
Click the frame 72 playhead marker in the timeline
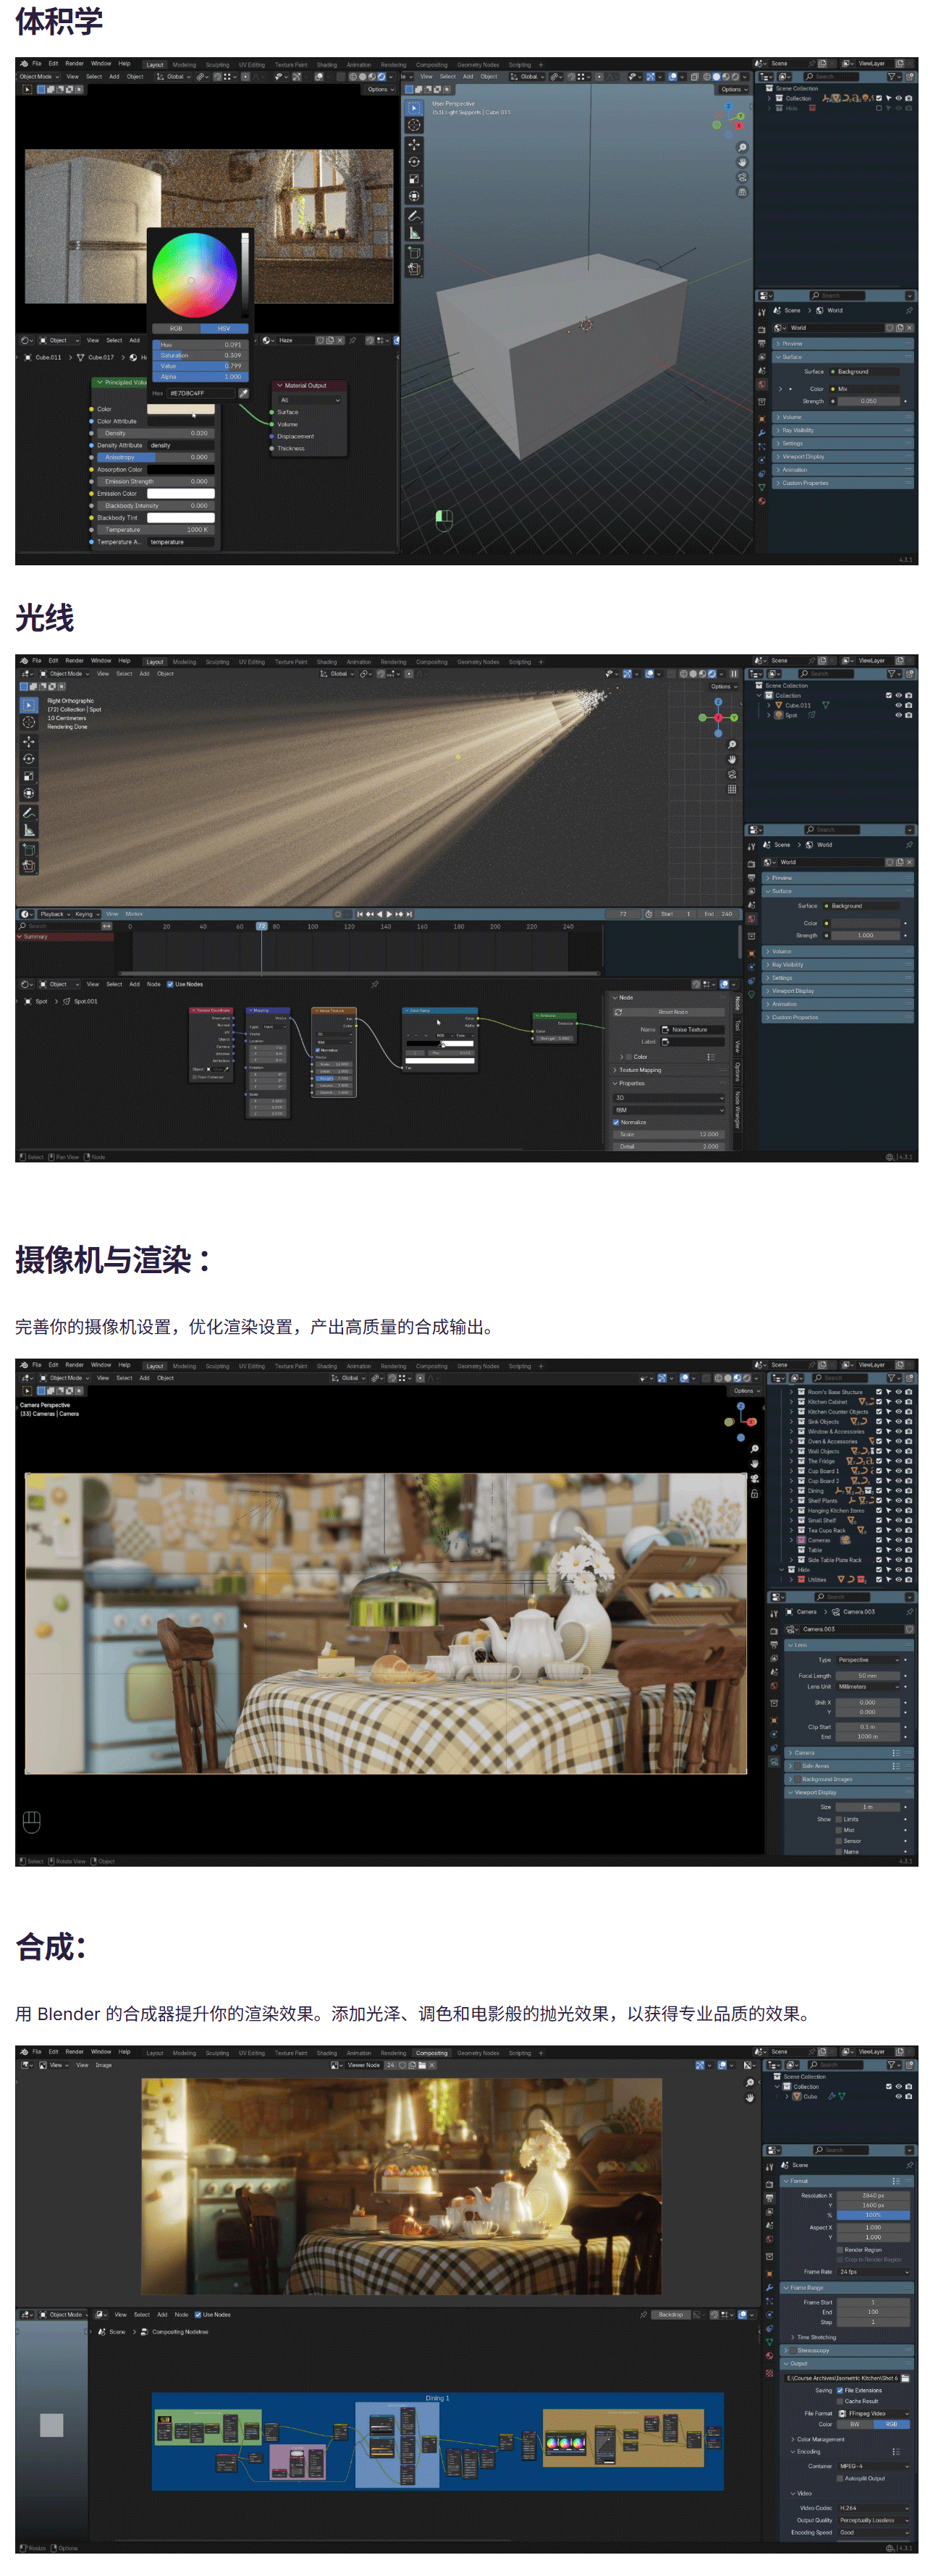(261, 926)
